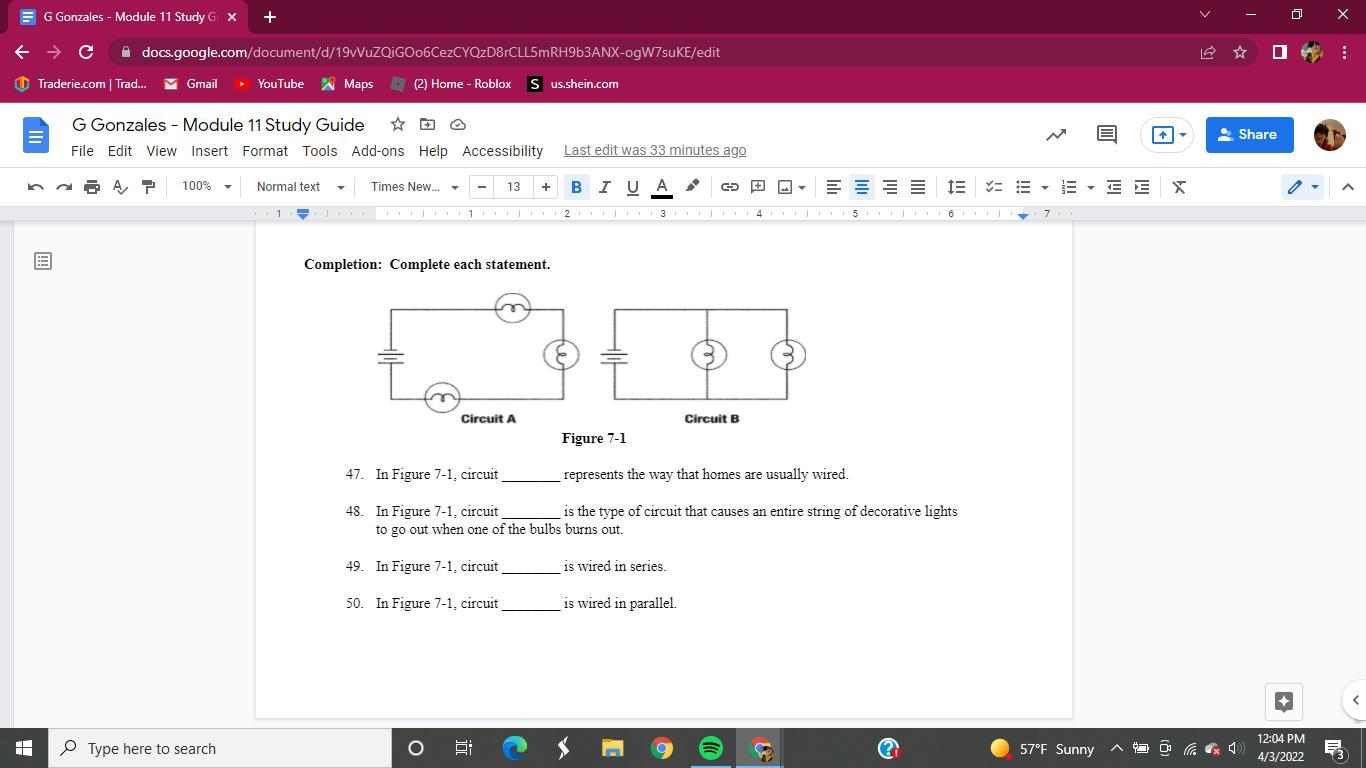Click the blue Share button
Viewport: 1366px width, 768px height.
[1249, 135]
